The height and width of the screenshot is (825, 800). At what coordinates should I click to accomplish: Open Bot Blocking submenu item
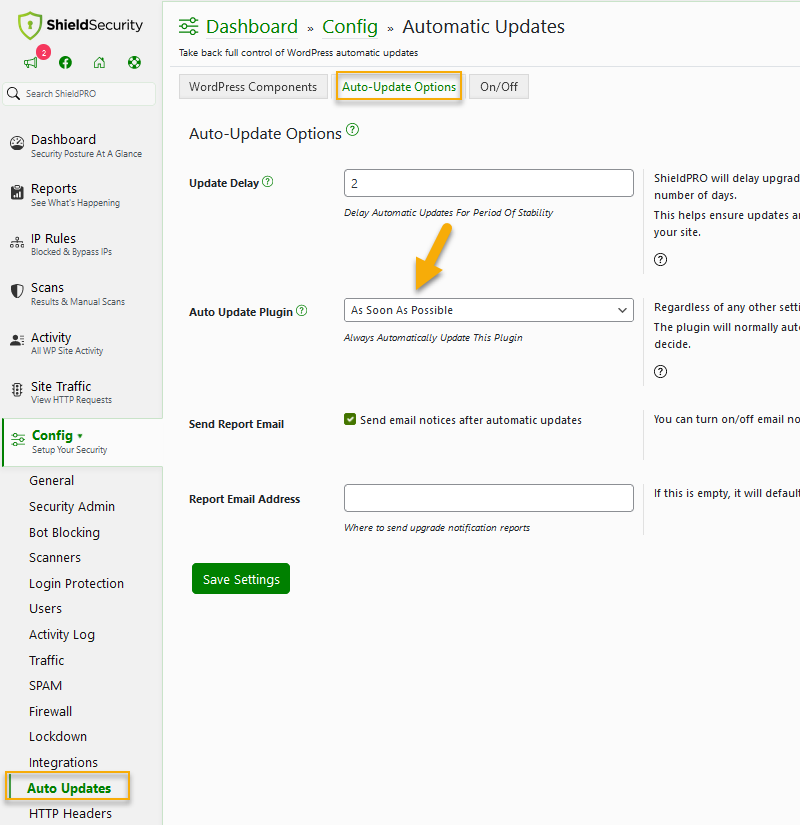point(64,532)
